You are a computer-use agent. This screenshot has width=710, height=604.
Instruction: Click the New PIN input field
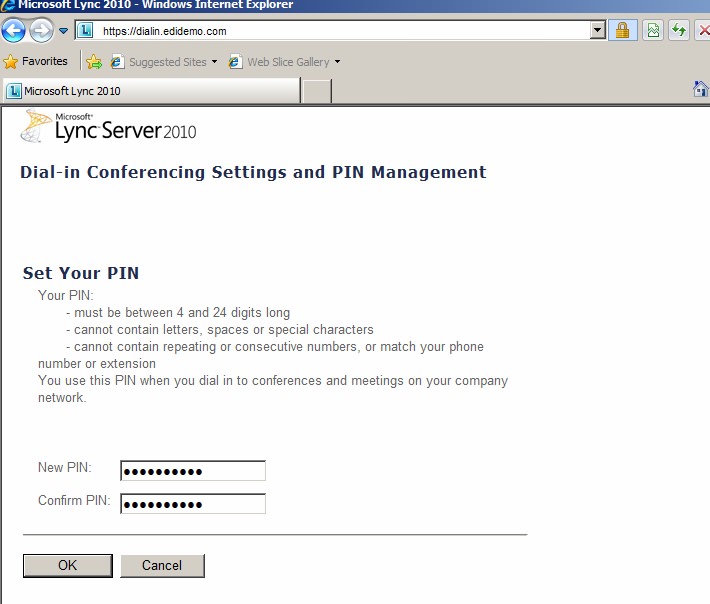coord(193,471)
